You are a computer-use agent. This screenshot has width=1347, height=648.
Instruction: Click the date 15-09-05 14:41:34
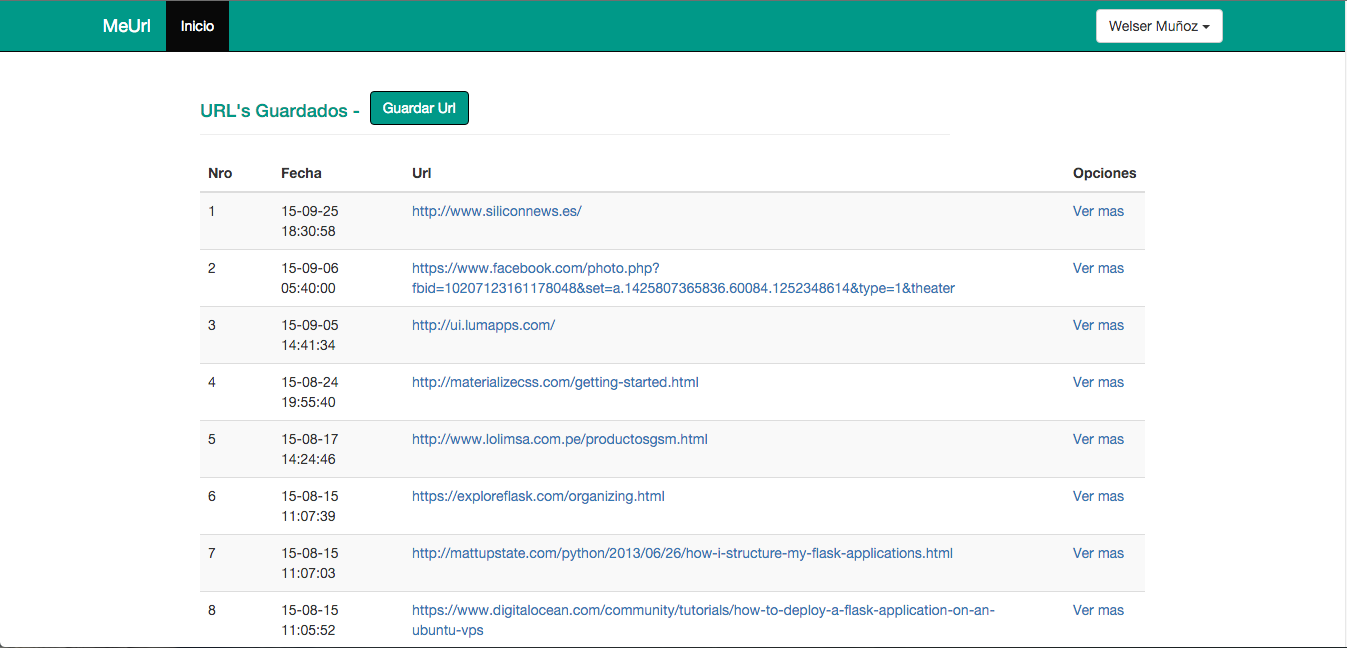tap(310, 335)
